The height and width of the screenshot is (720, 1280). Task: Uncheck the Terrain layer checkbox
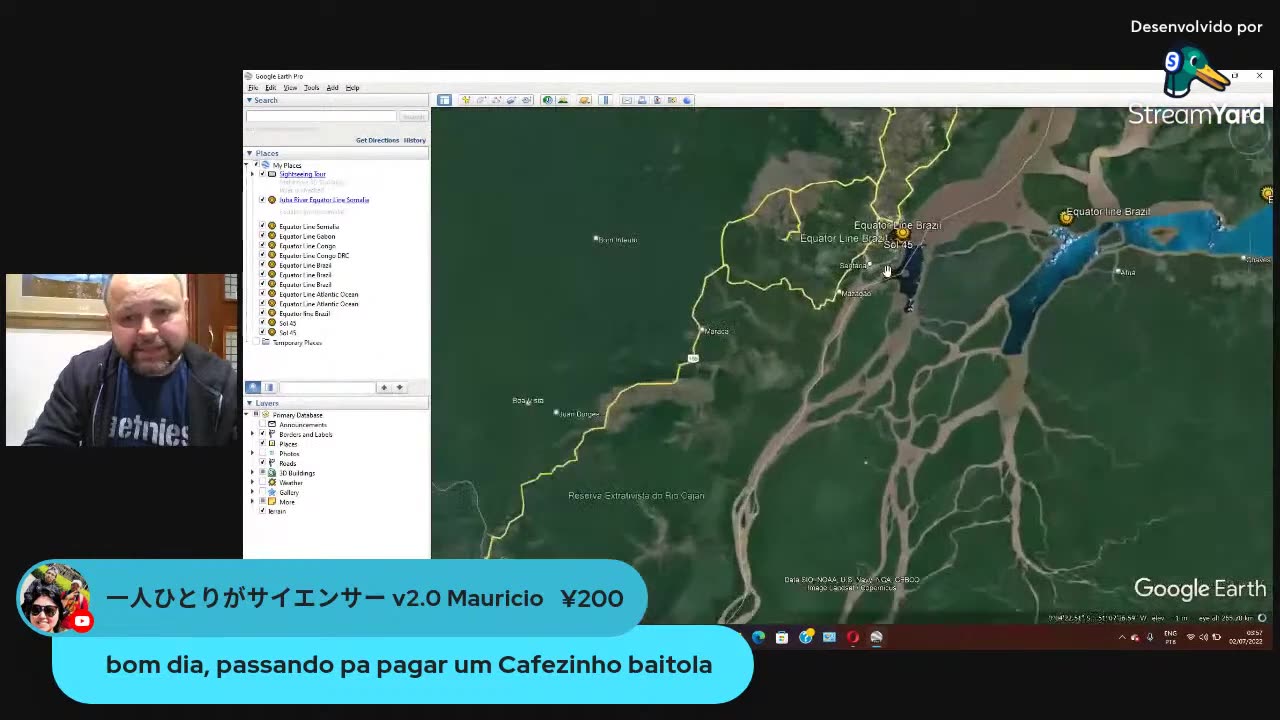(x=263, y=511)
